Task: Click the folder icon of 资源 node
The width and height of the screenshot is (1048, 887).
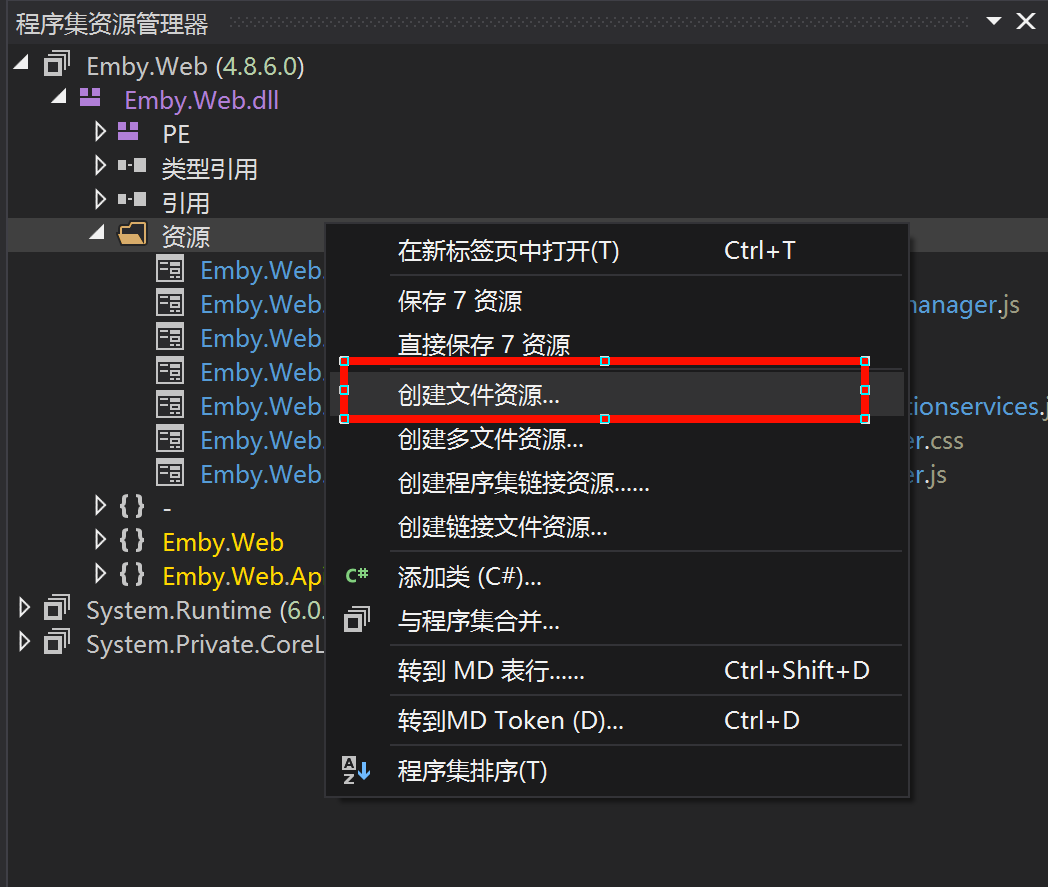Action: [x=132, y=235]
